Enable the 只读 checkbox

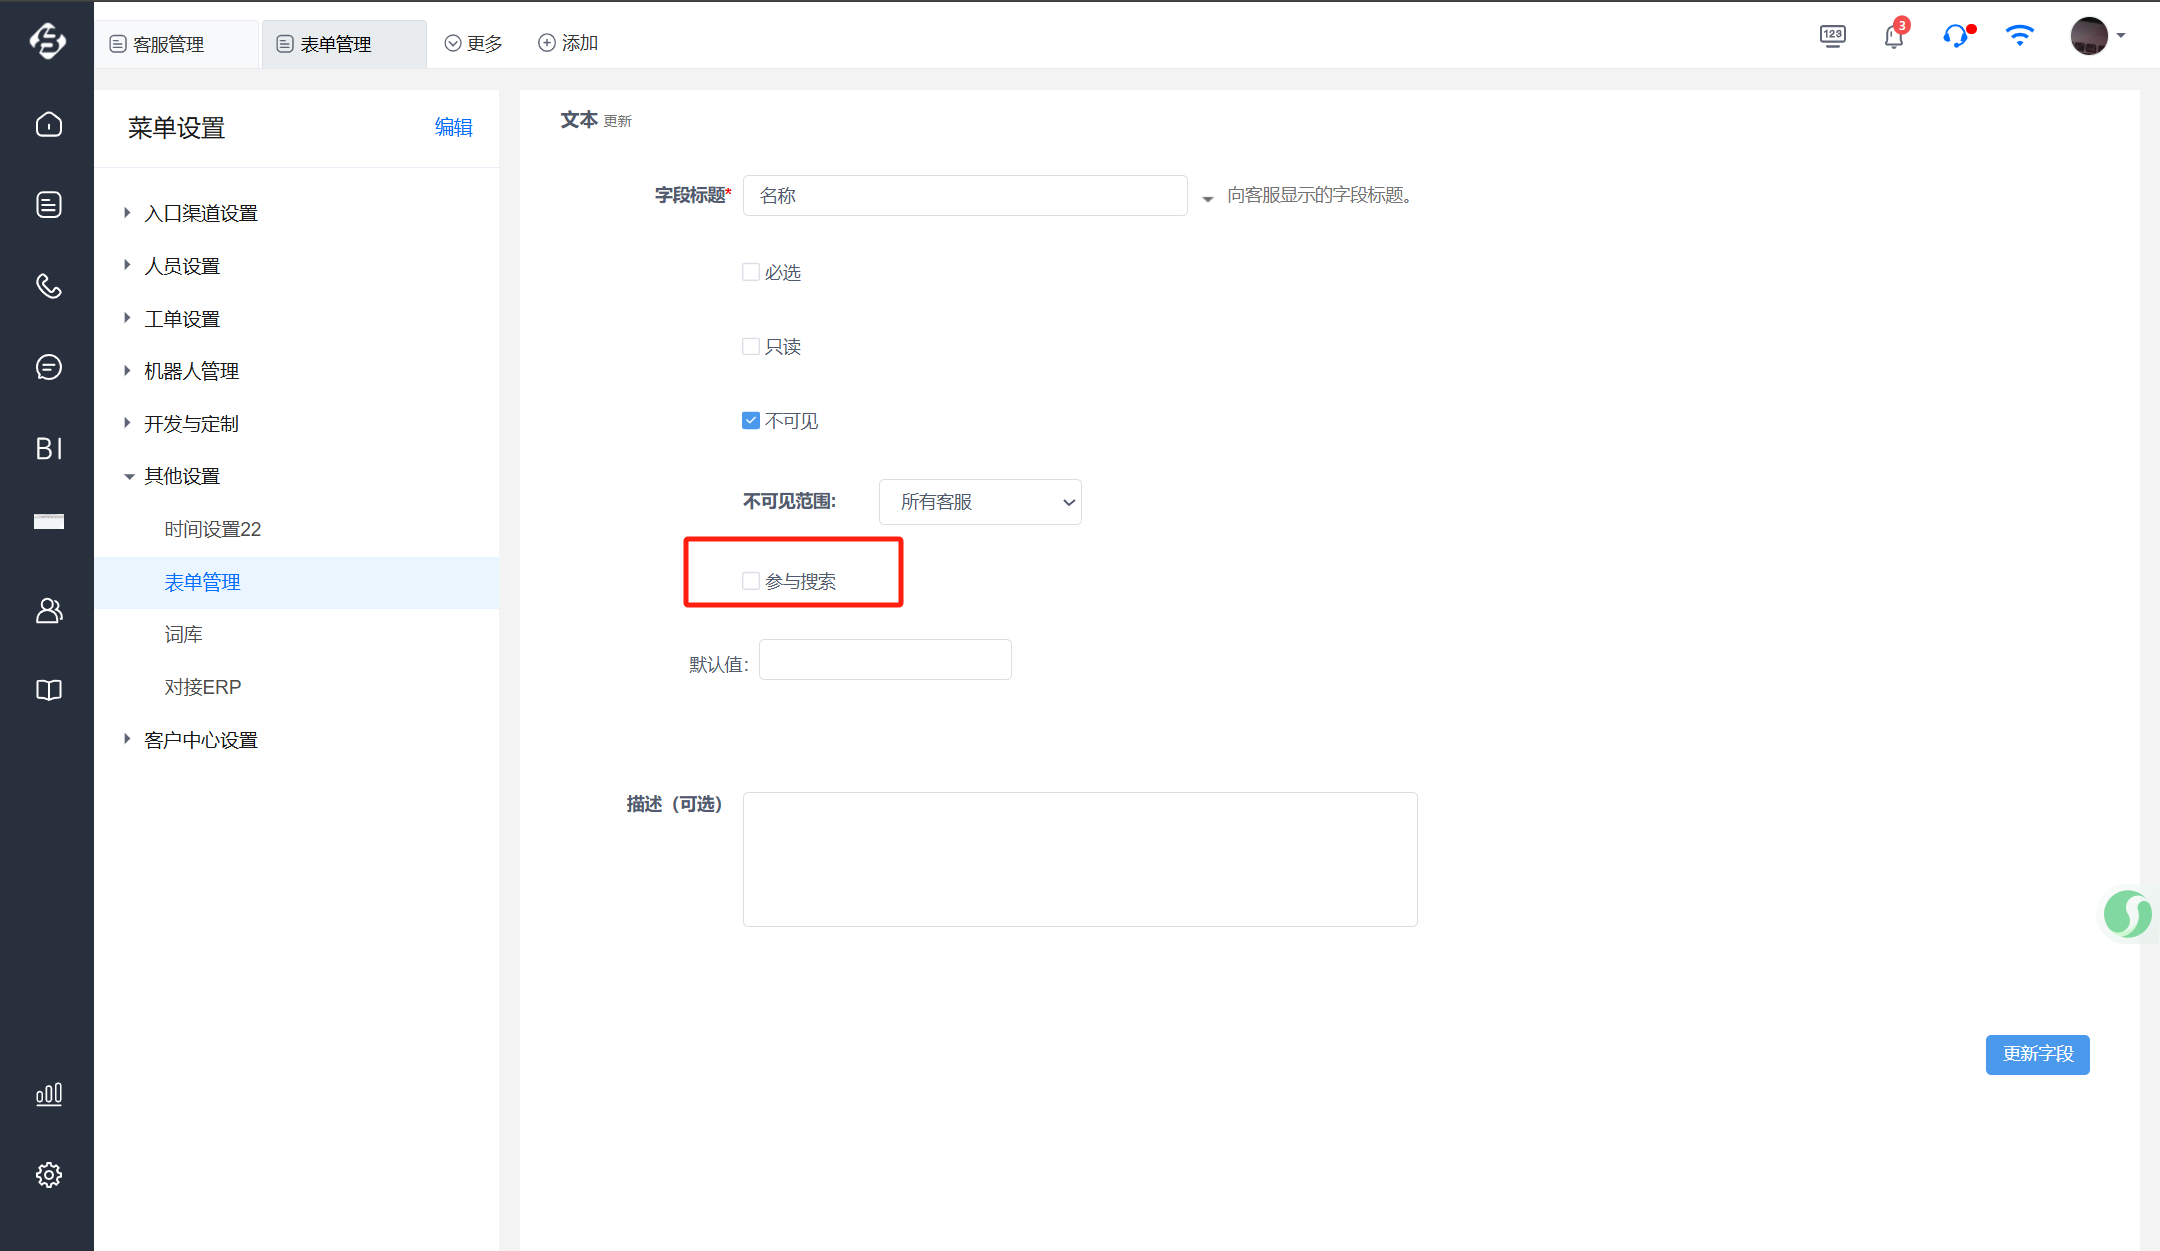[x=751, y=346]
